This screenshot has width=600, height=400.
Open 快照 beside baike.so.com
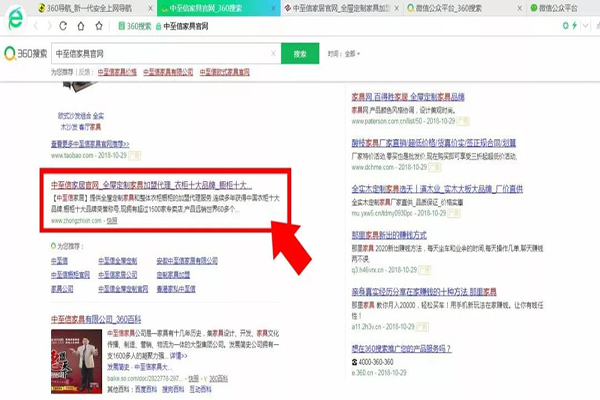click(193, 379)
